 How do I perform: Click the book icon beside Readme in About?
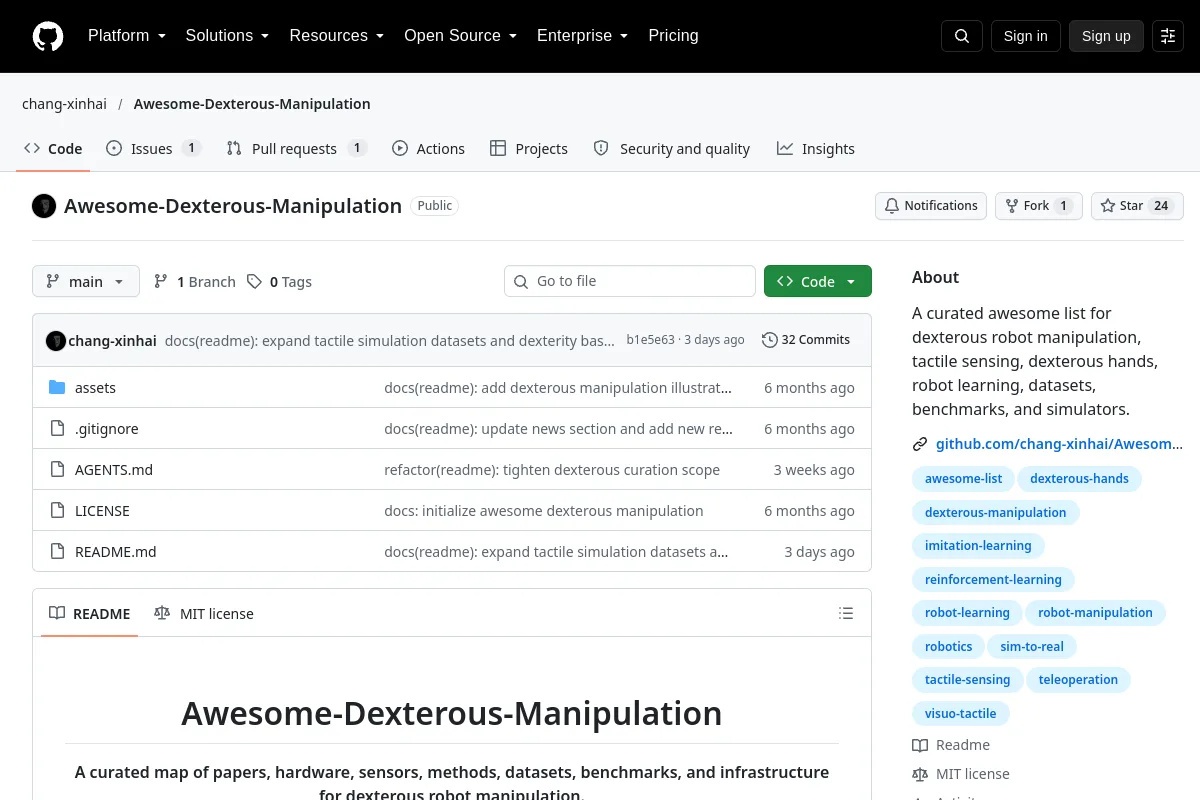pyautogui.click(x=920, y=745)
